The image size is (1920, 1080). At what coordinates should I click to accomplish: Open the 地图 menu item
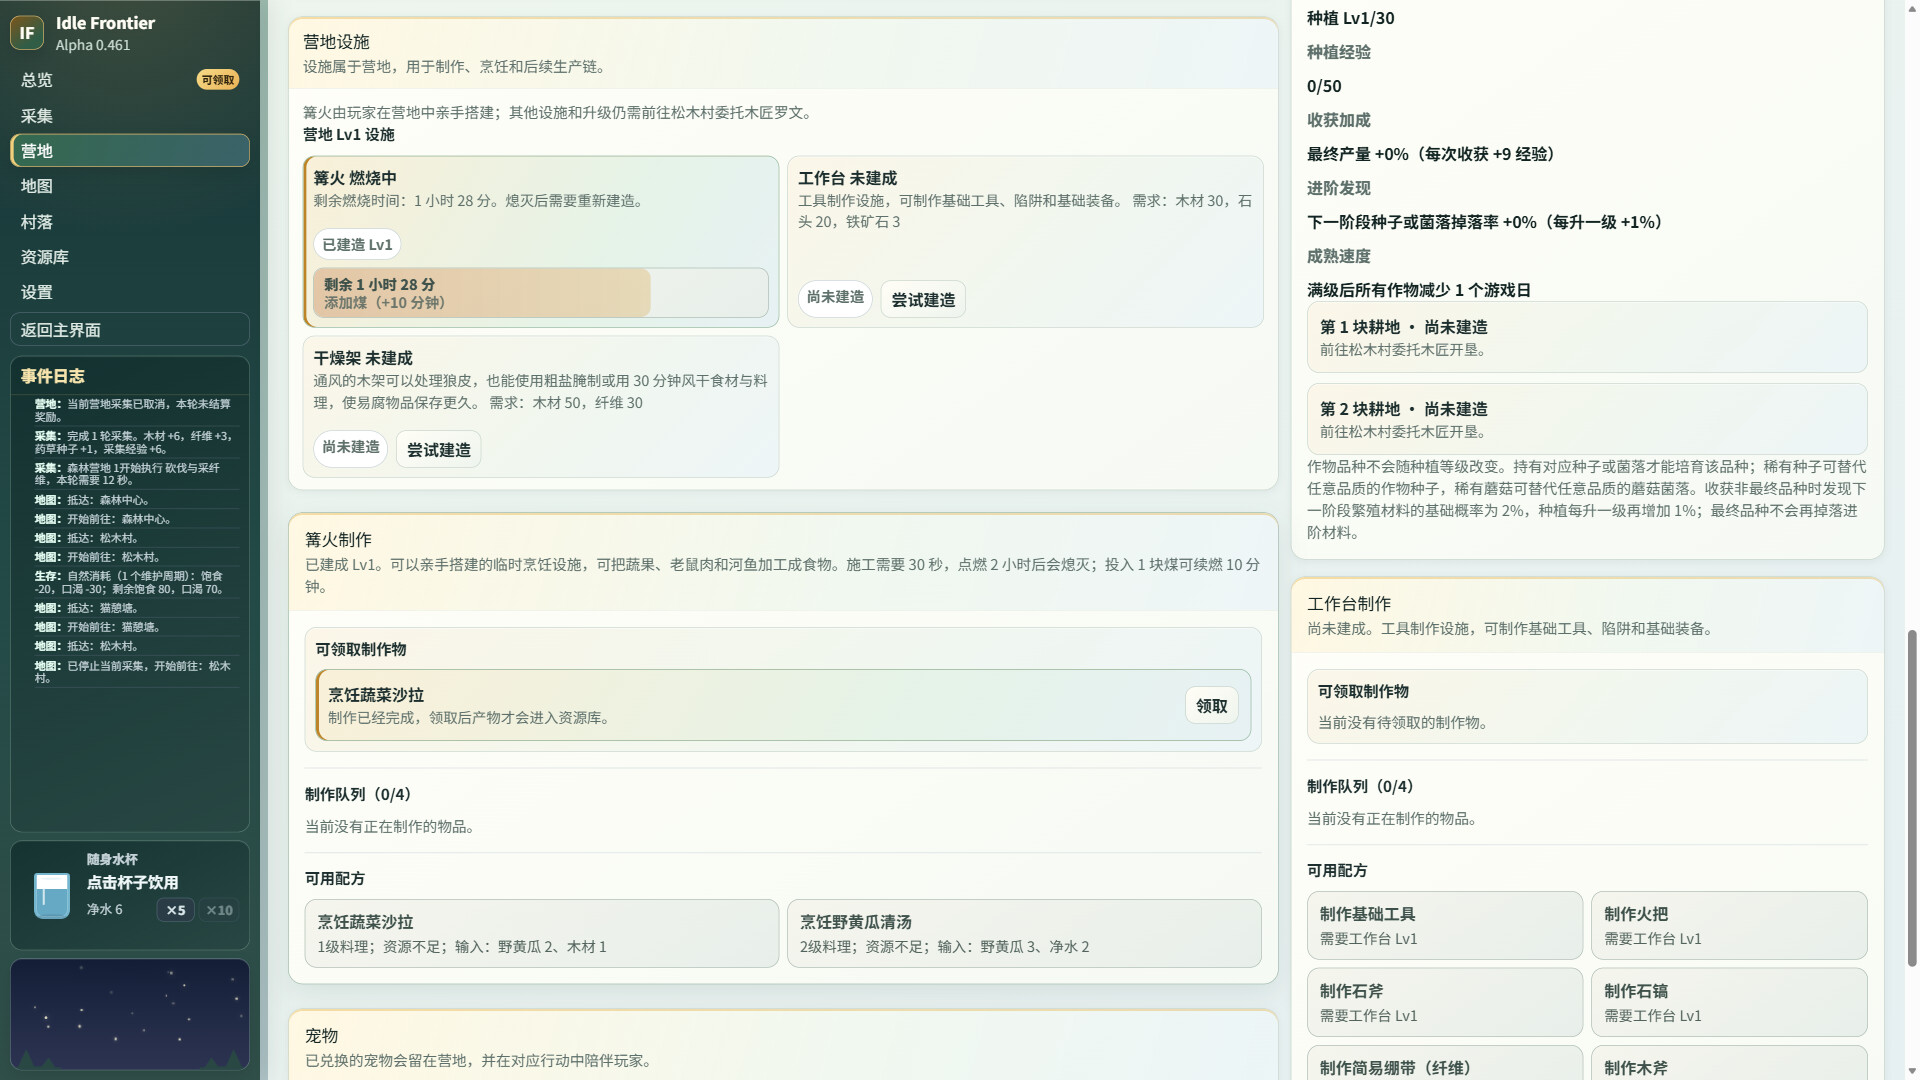pyautogui.click(x=130, y=186)
